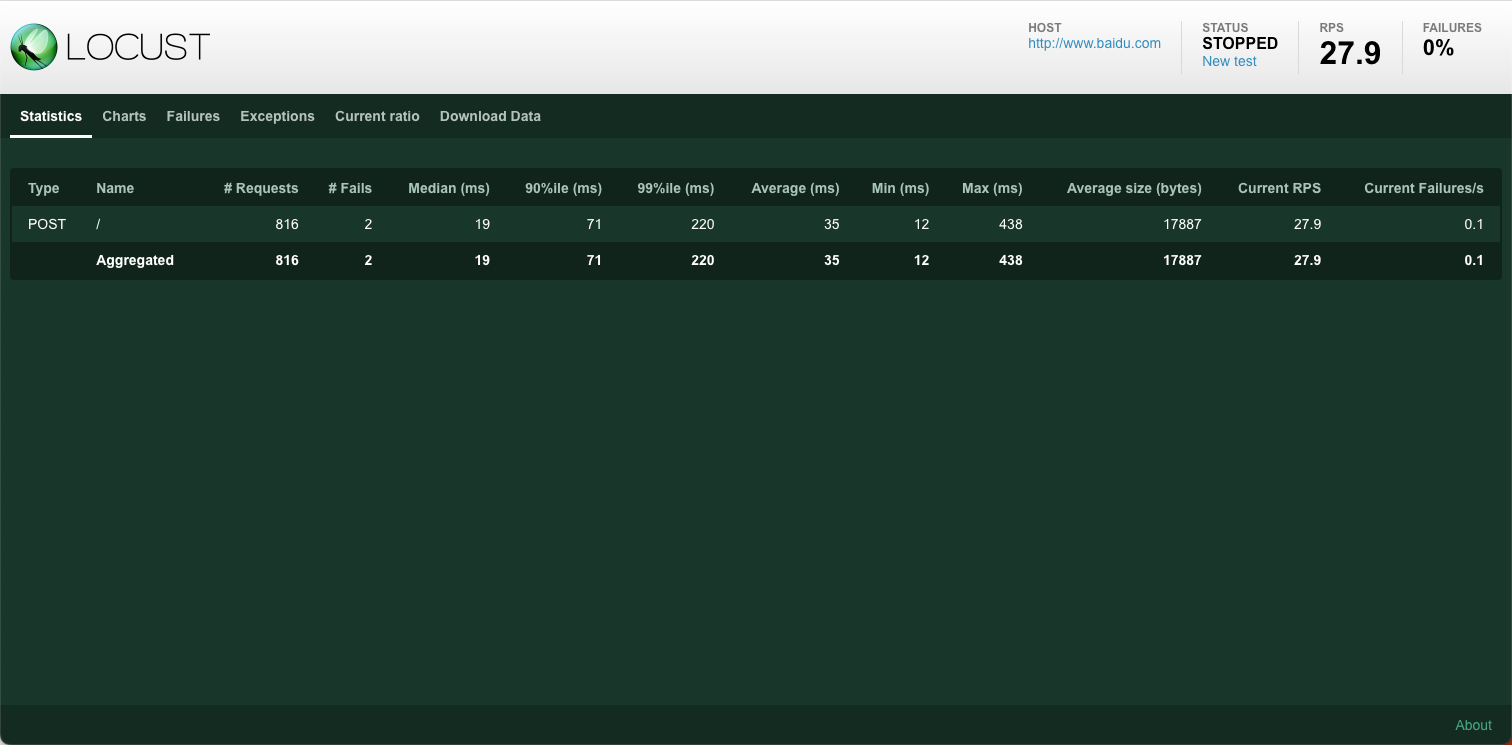Image resolution: width=1512 pixels, height=745 pixels.
Task: Sort by Median (ms) column header
Action: (449, 188)
